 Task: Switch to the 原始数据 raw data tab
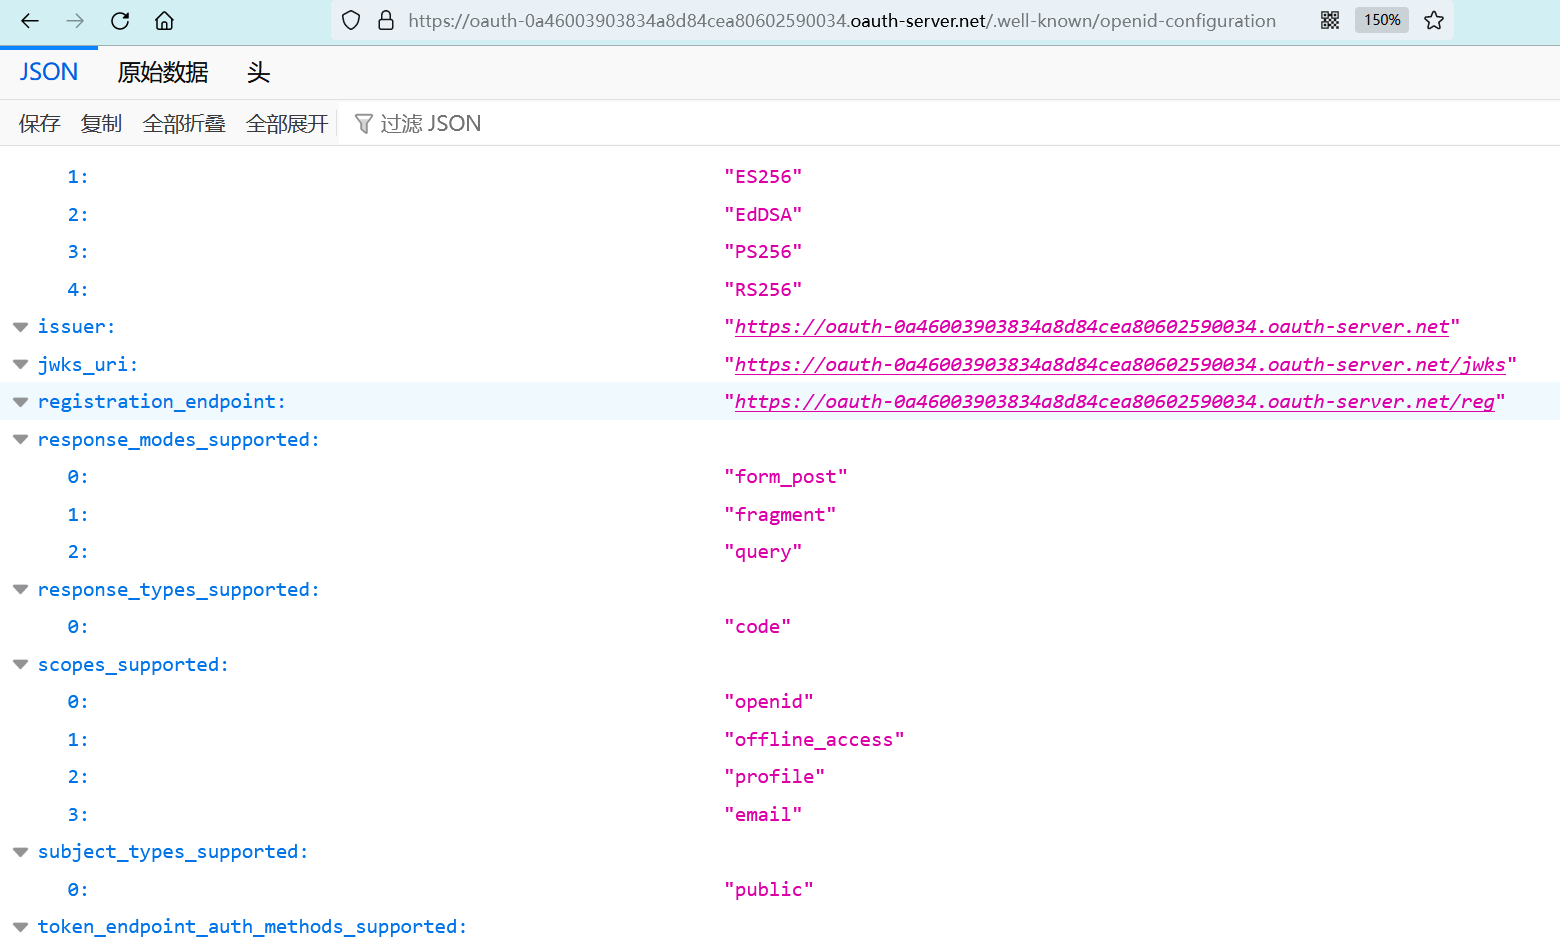[x=163, y=73]
